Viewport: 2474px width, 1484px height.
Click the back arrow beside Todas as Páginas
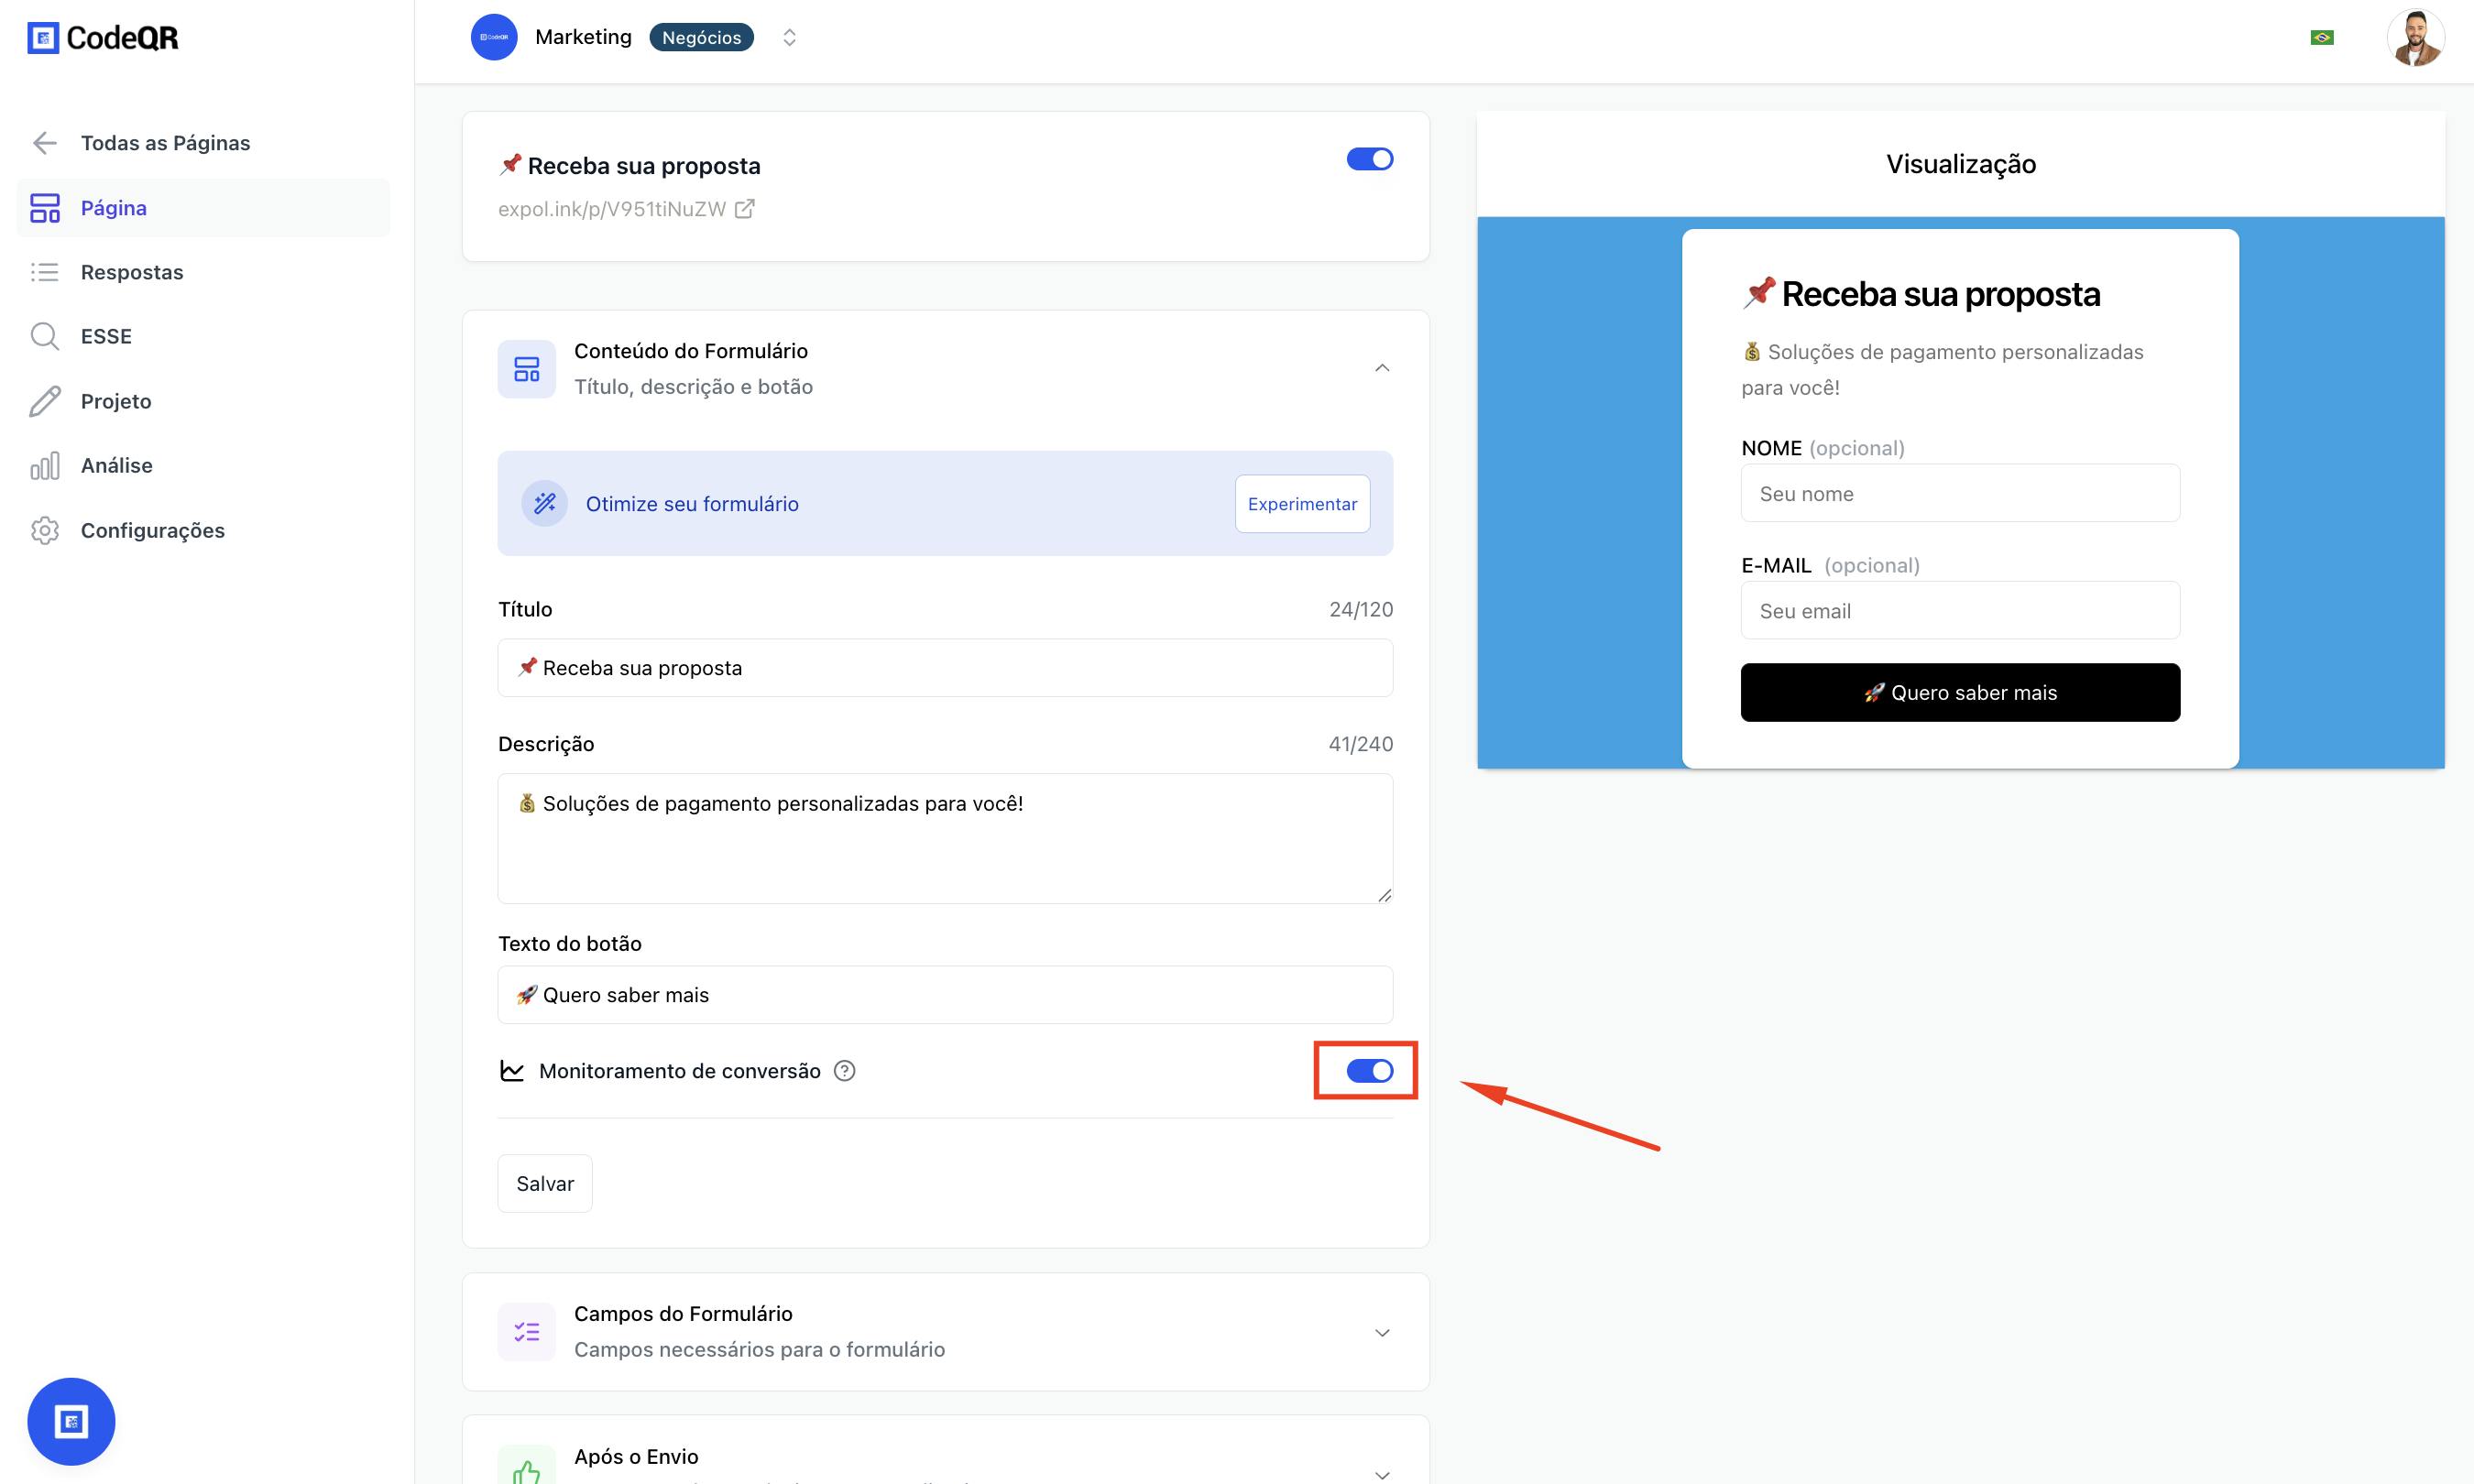(45, 143)
